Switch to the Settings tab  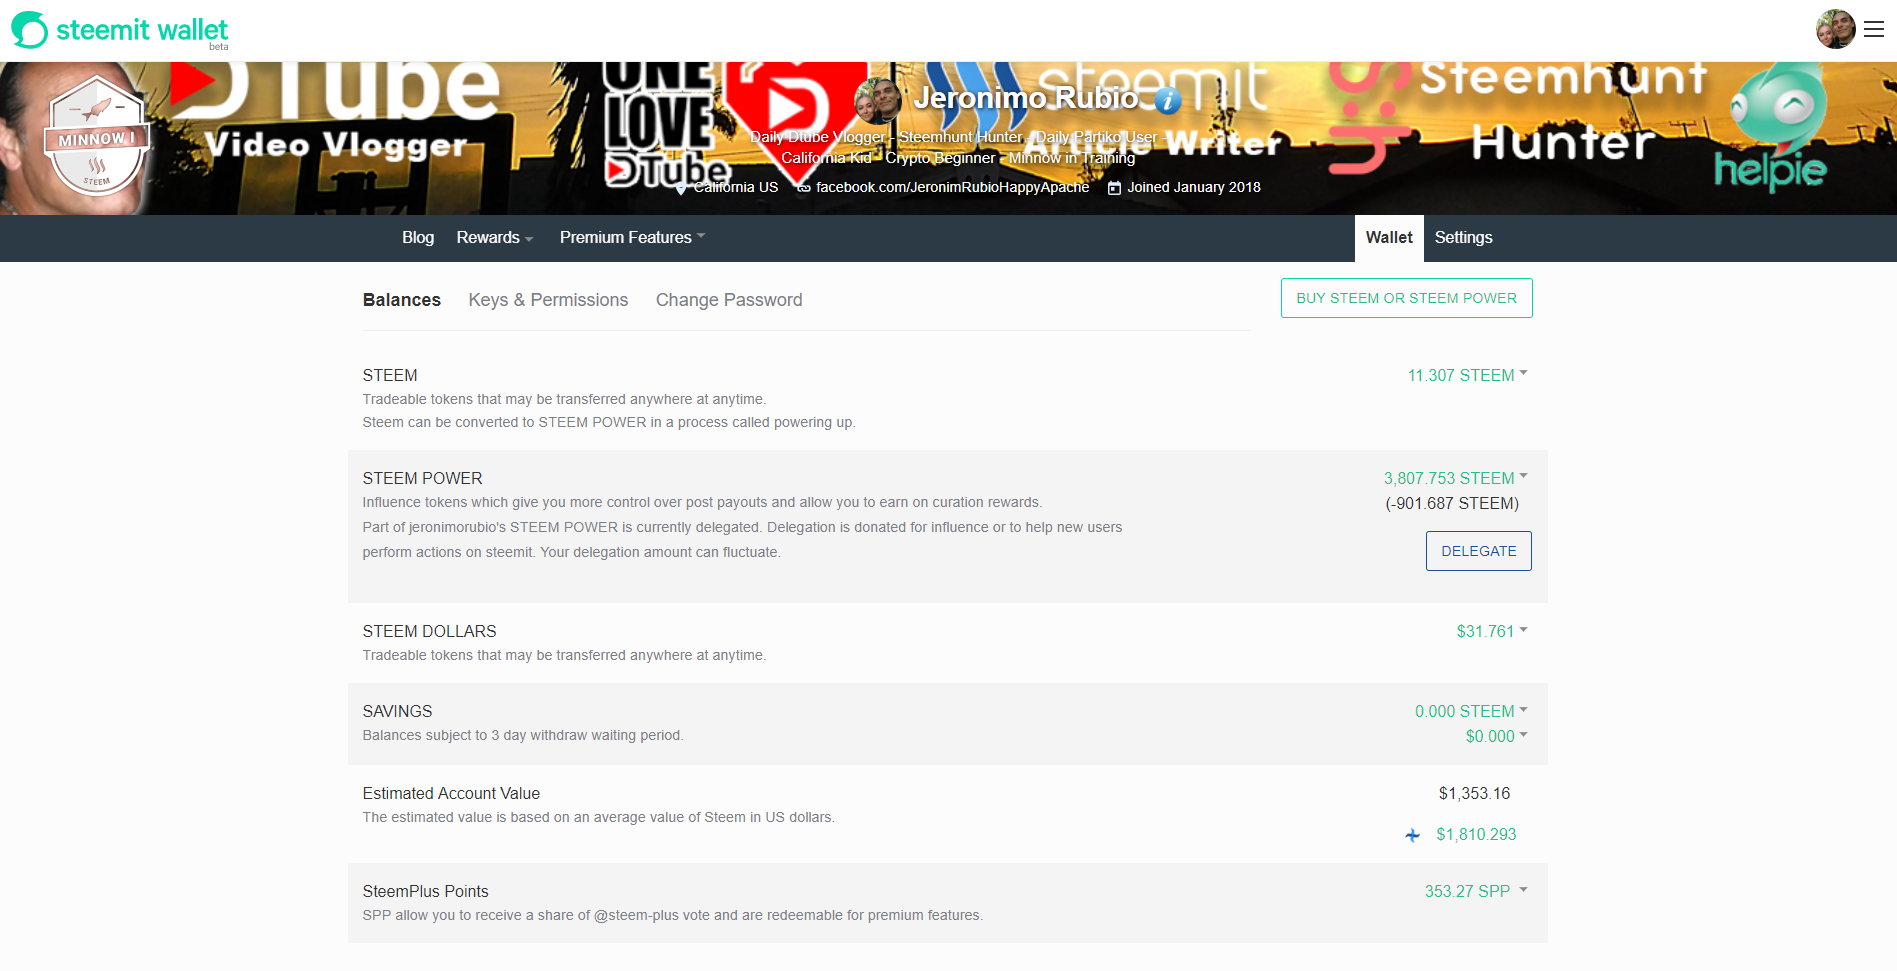tap(1463, 238)
